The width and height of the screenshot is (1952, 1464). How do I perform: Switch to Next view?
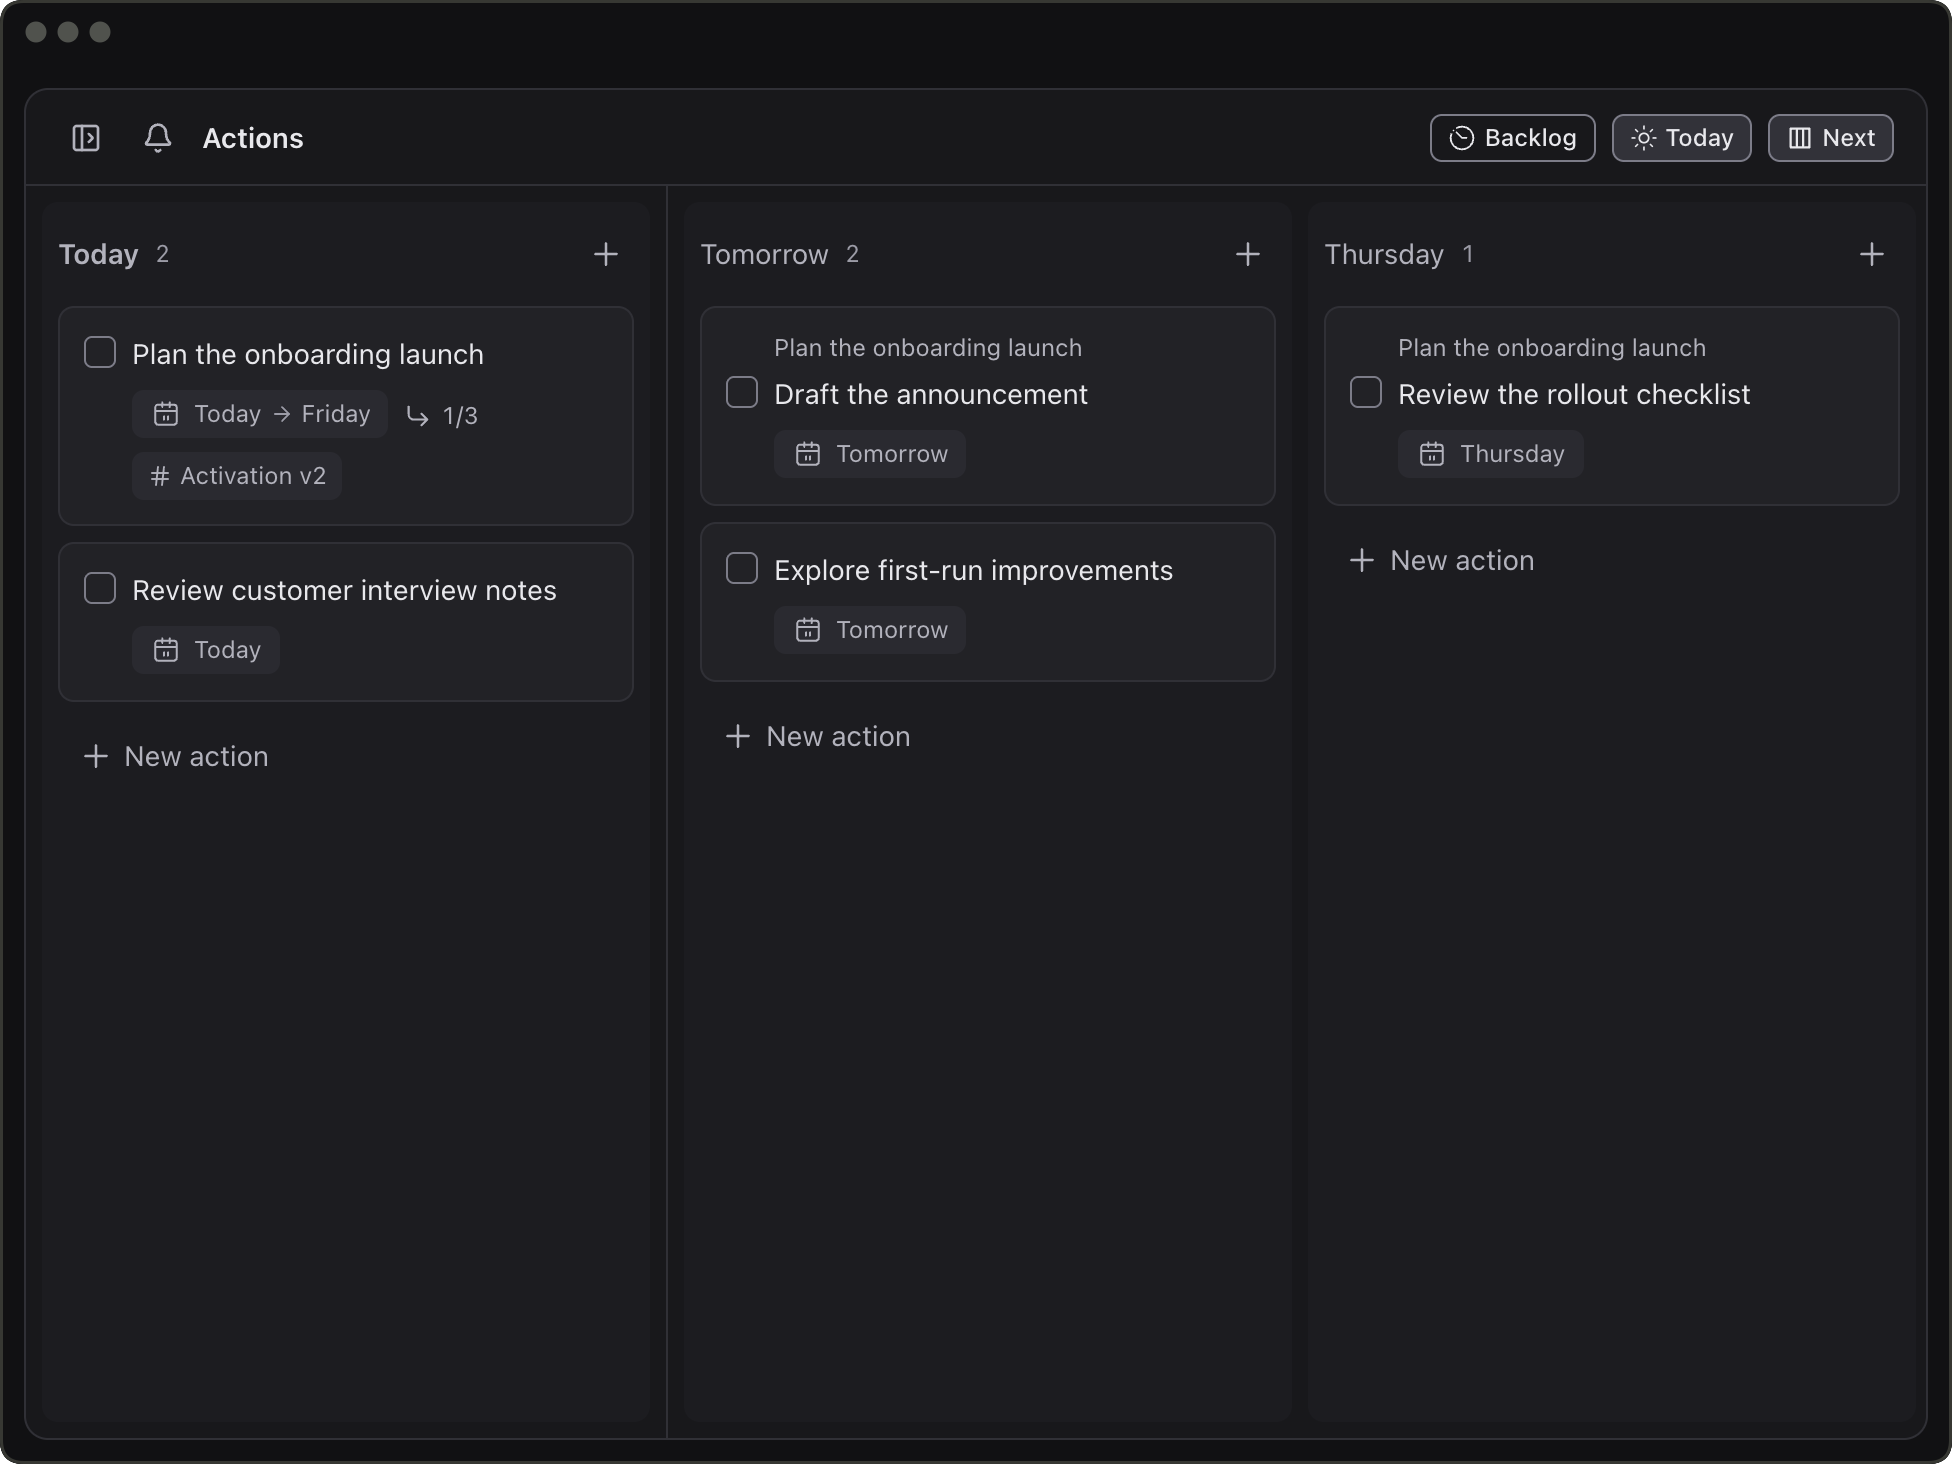point(1830,138)
